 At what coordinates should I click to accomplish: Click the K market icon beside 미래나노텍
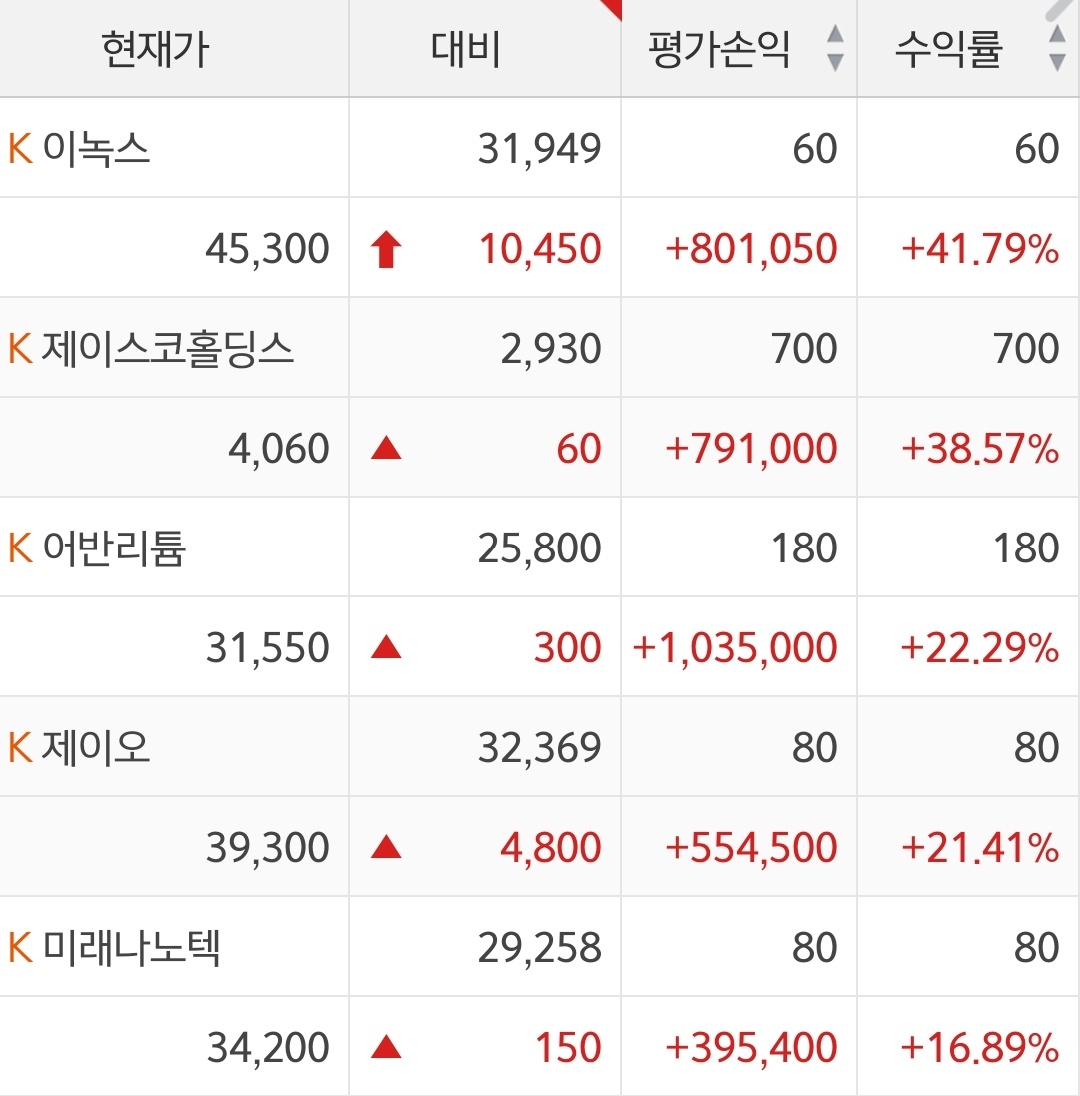(20, 948)
